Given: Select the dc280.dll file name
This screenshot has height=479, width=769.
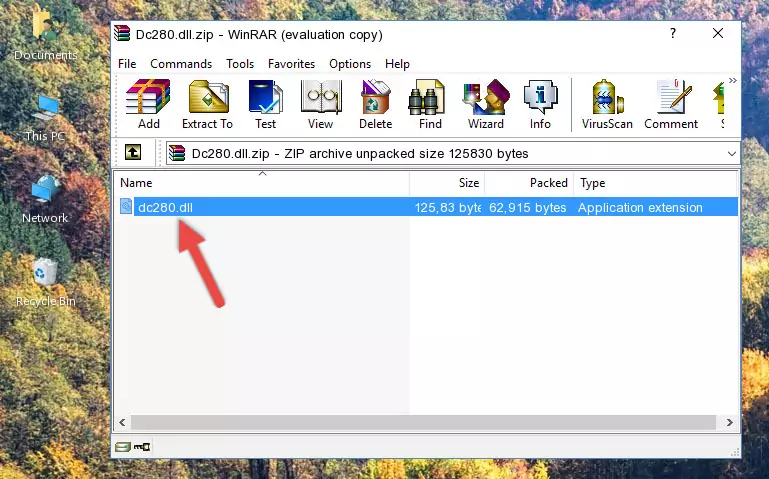Looking at the screenshot, I should (x=165, y=207).
